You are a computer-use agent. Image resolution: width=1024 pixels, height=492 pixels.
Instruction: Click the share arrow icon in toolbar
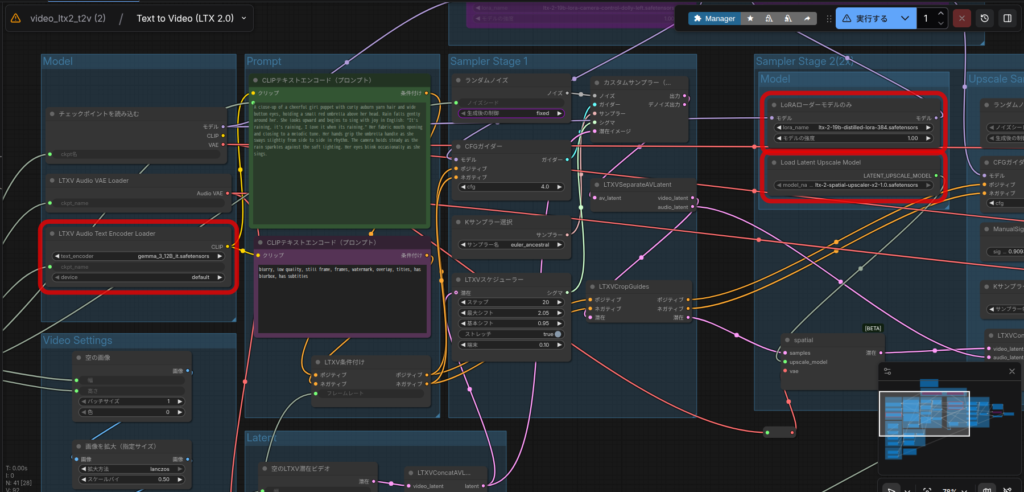[x=807, y=18]
